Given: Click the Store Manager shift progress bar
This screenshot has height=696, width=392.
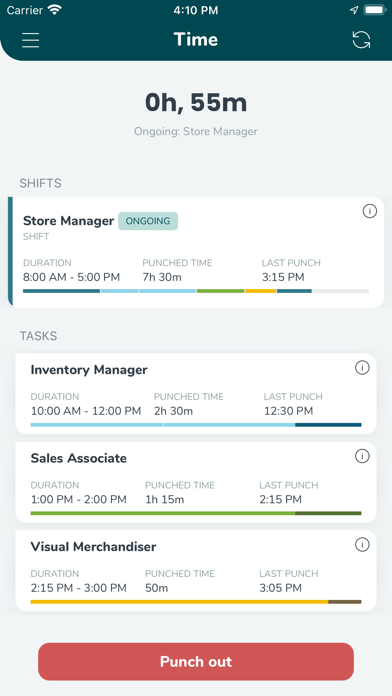Looking at the screenshot, I should coord(196,291).
